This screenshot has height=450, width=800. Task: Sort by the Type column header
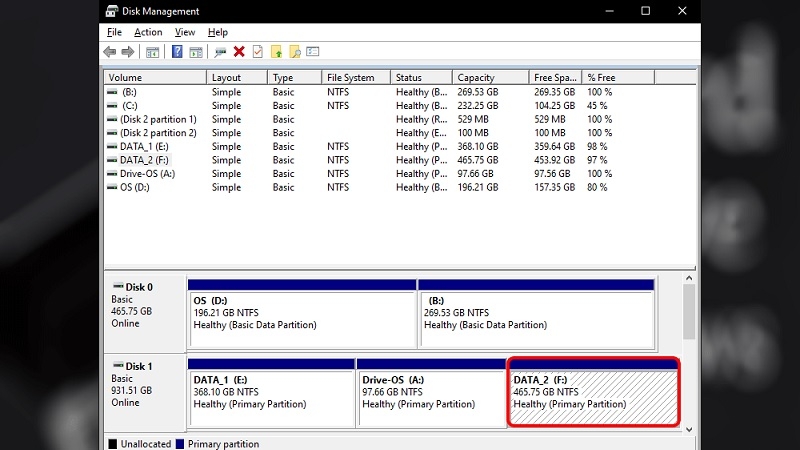(294, 78)
